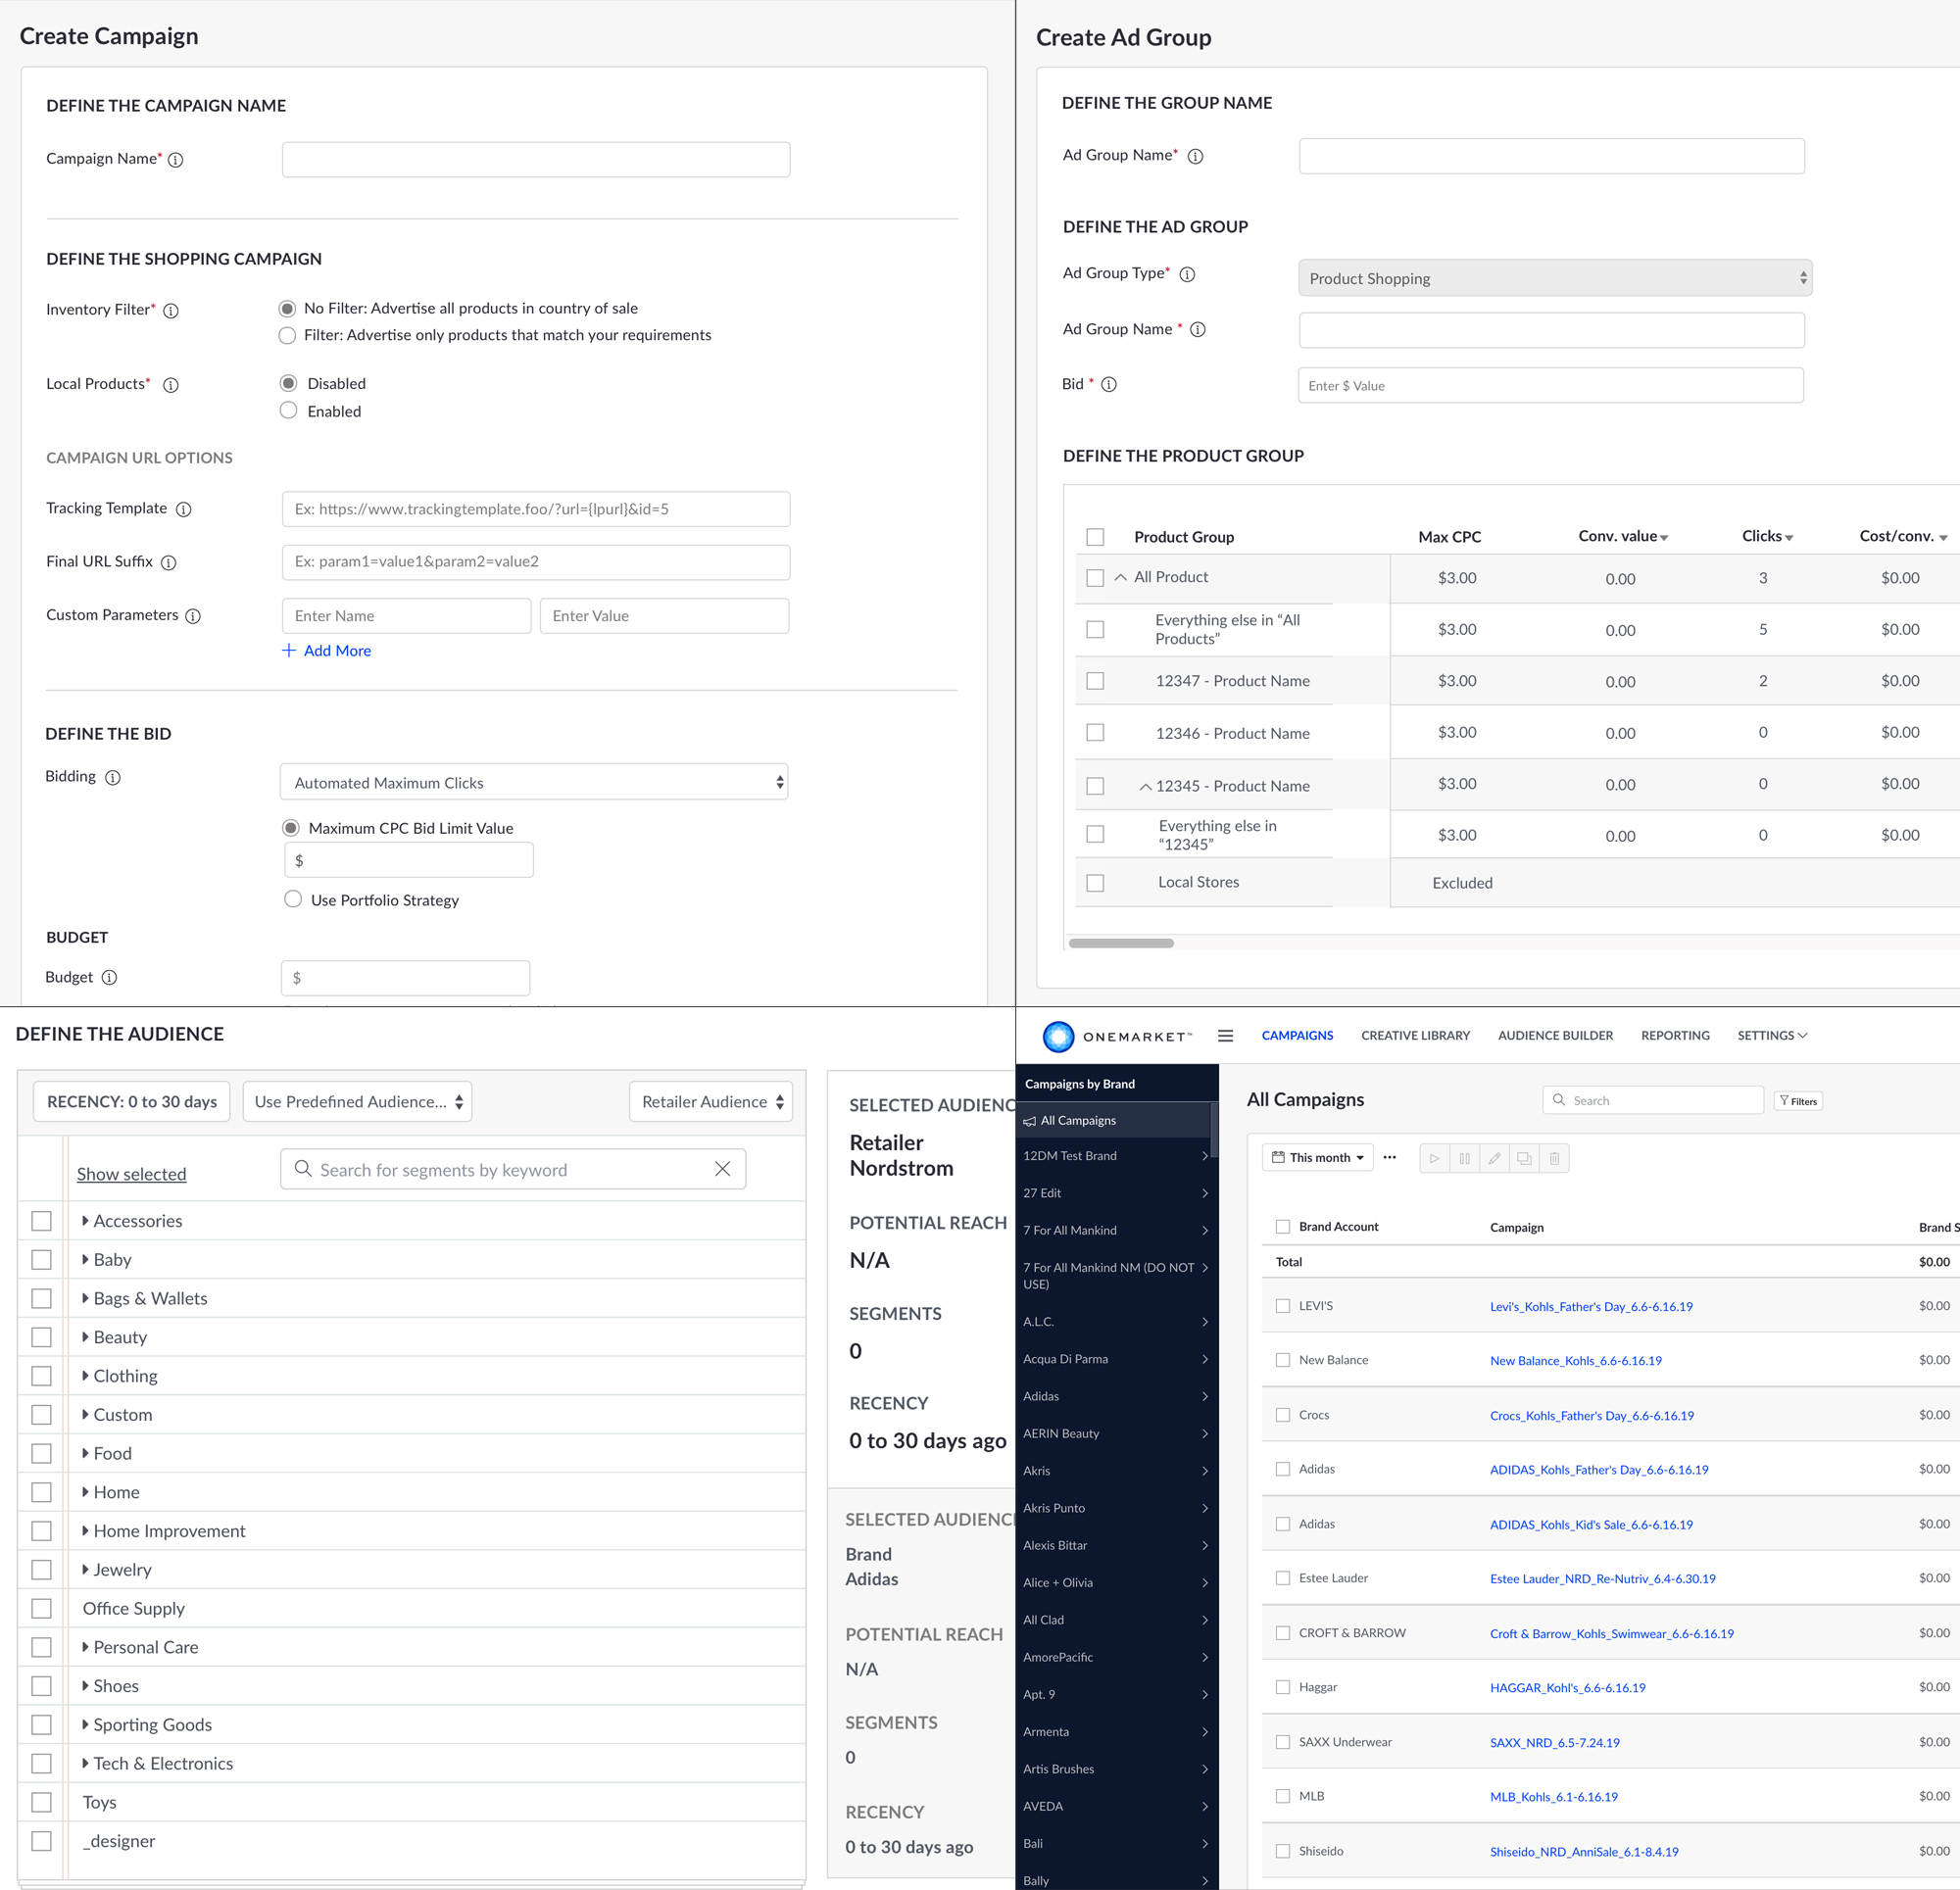Open the Bidding strategy dropdown
This screenshot has width=1960, height=1890.
click(534, 782)
